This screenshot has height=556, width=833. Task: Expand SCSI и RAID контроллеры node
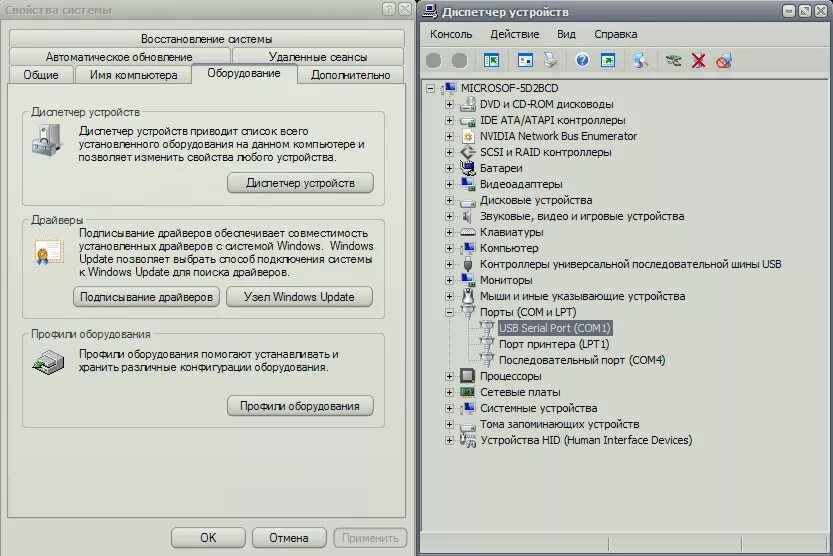(449, 152)
